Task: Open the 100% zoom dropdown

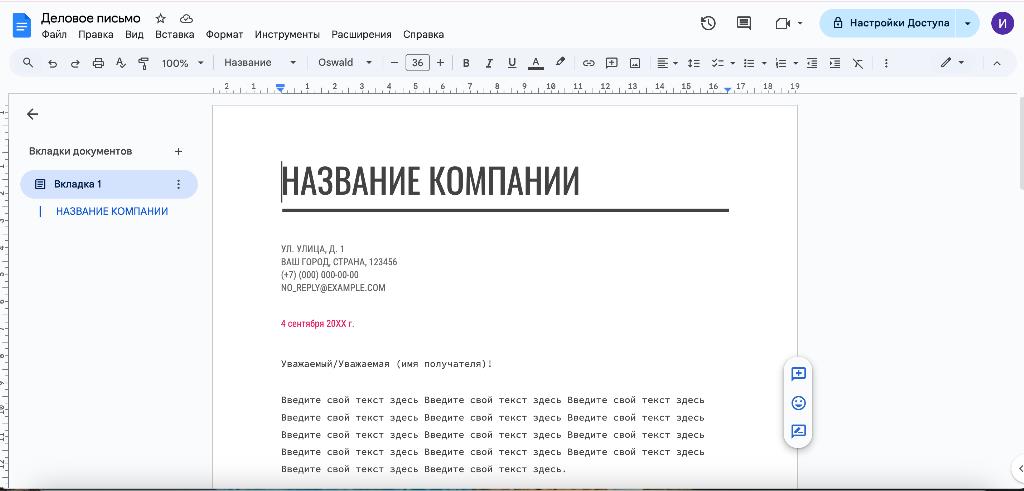Action: [183, 63]
